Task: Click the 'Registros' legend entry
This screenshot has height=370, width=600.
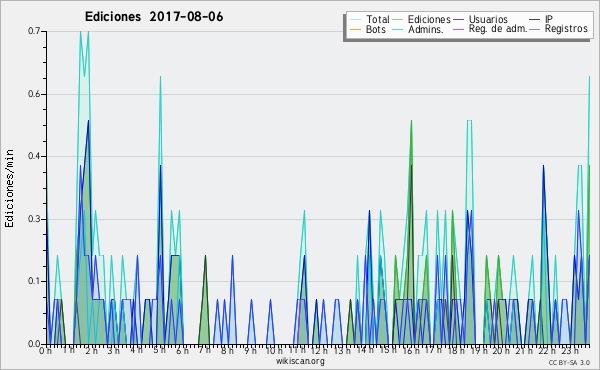Action: 559,29
